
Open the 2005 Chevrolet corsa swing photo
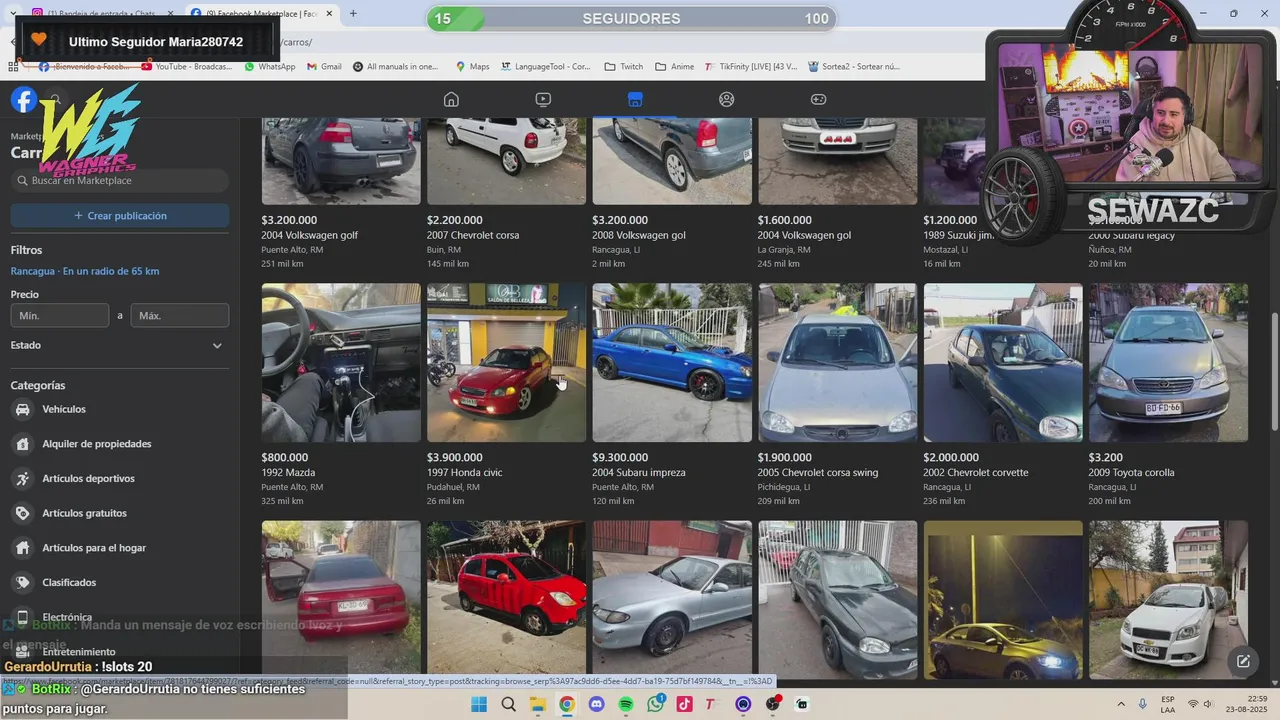click(838, 363)
